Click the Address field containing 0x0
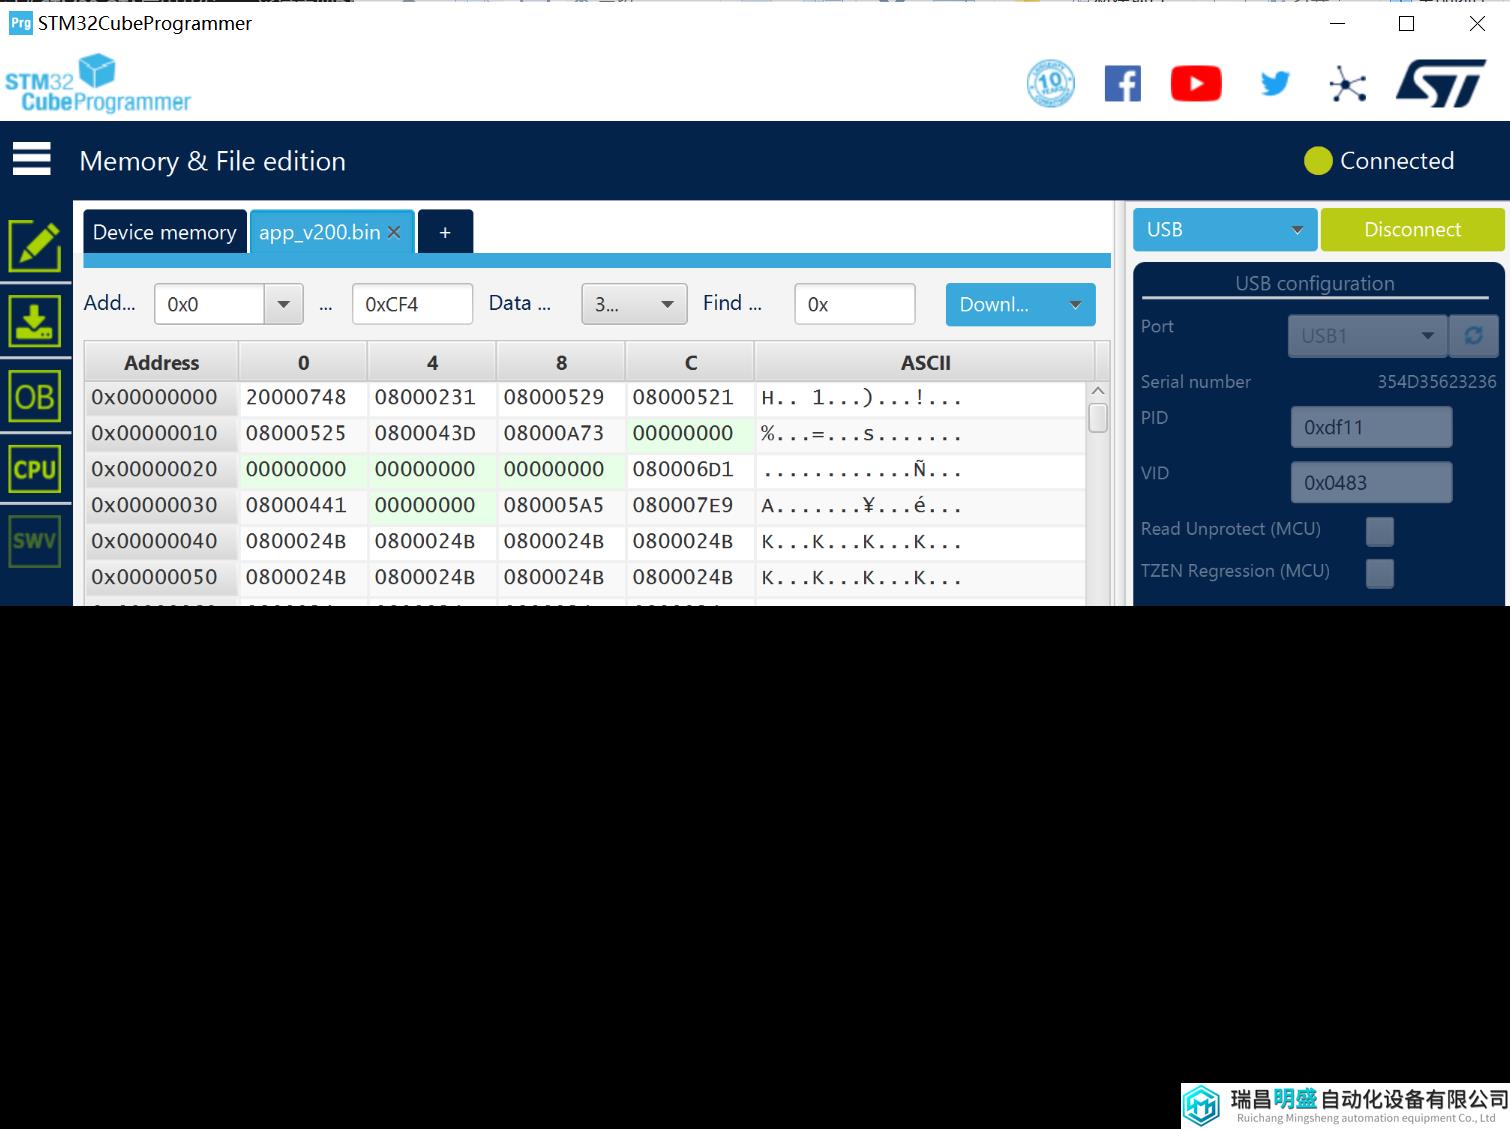The height and width of the screenshot is (1129, 1510). [x=209, y=304]
